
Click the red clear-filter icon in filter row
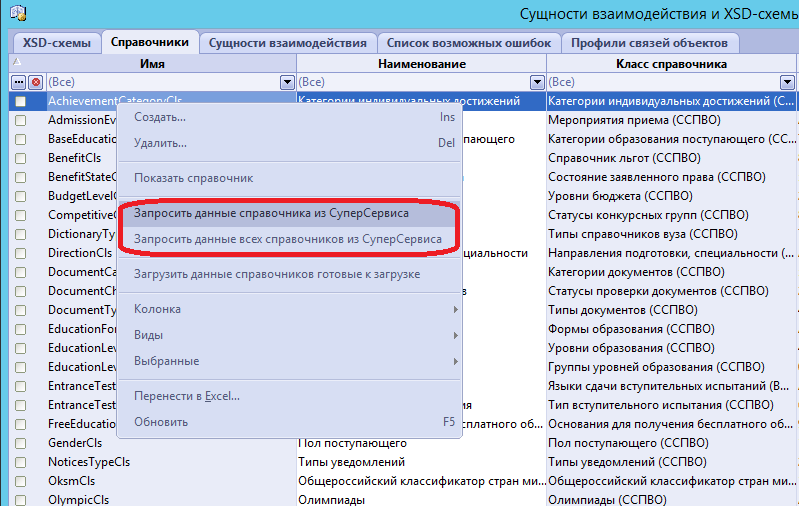point(36,82)
